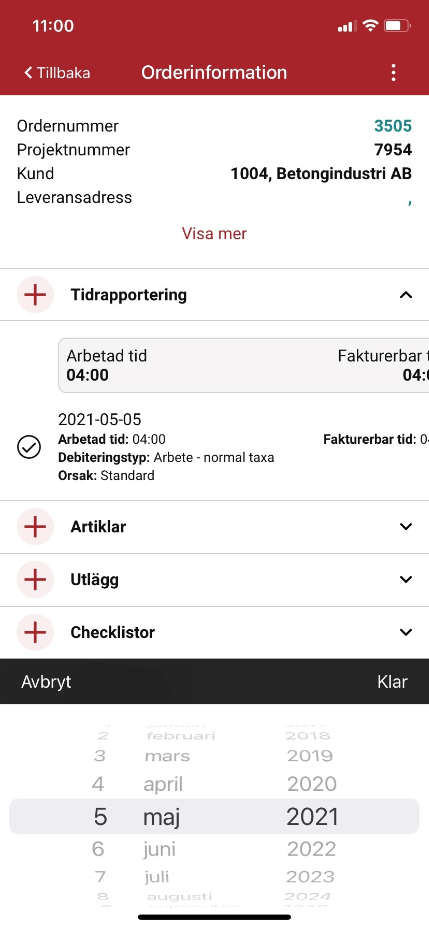
Task: Pick 2022 in the year wheel
Action: (x=312, y=849)
